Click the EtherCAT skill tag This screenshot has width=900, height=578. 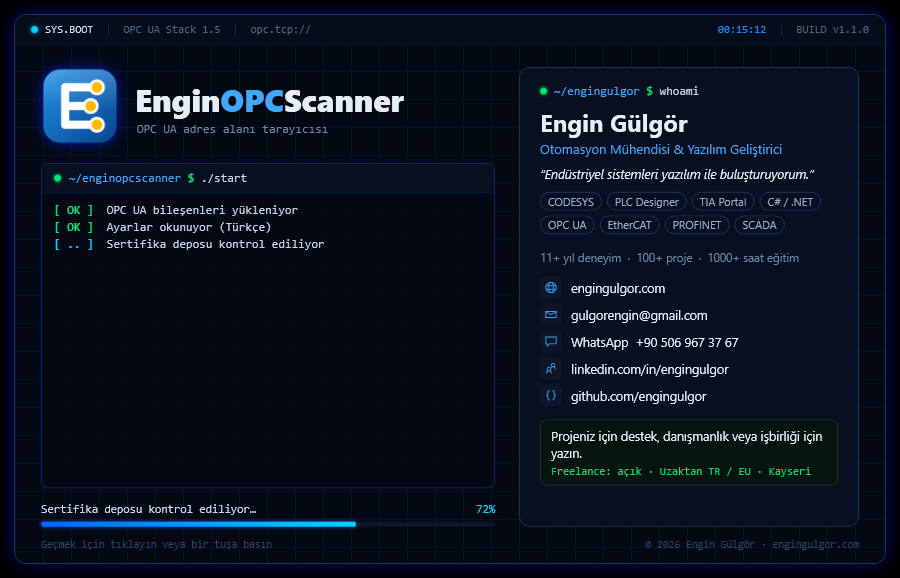click(629, 224)
